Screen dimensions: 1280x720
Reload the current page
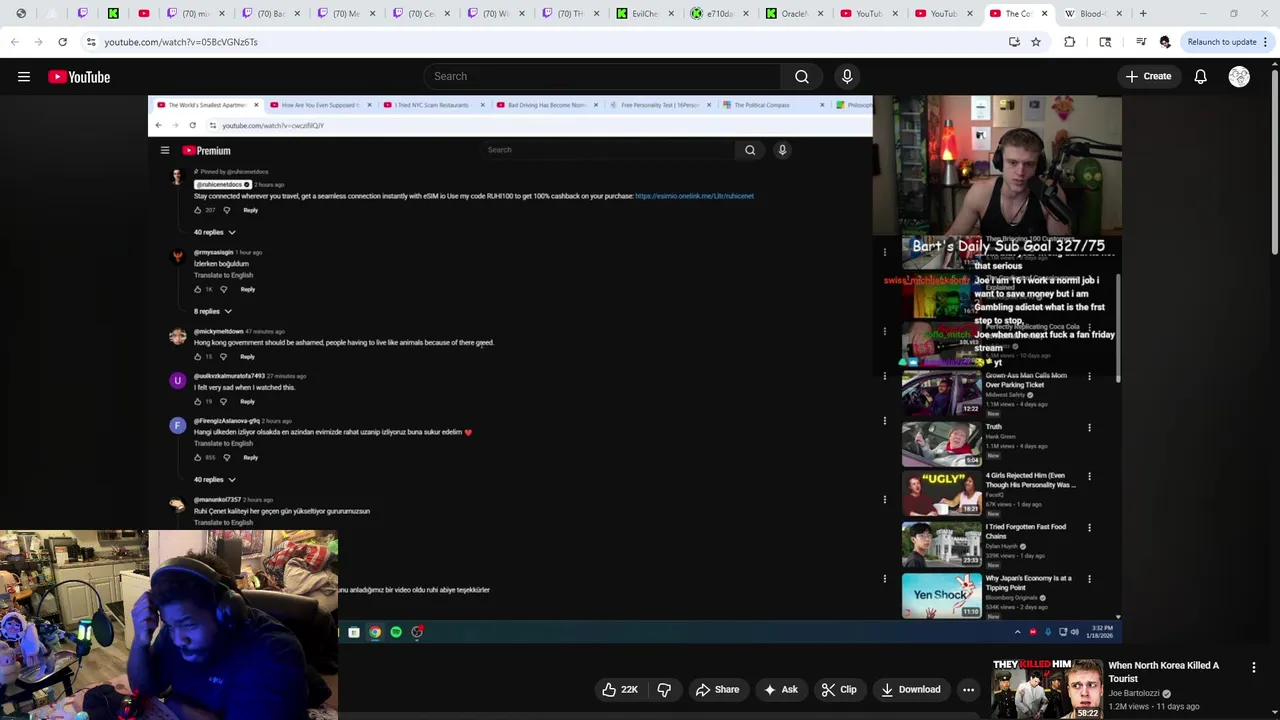62,42
